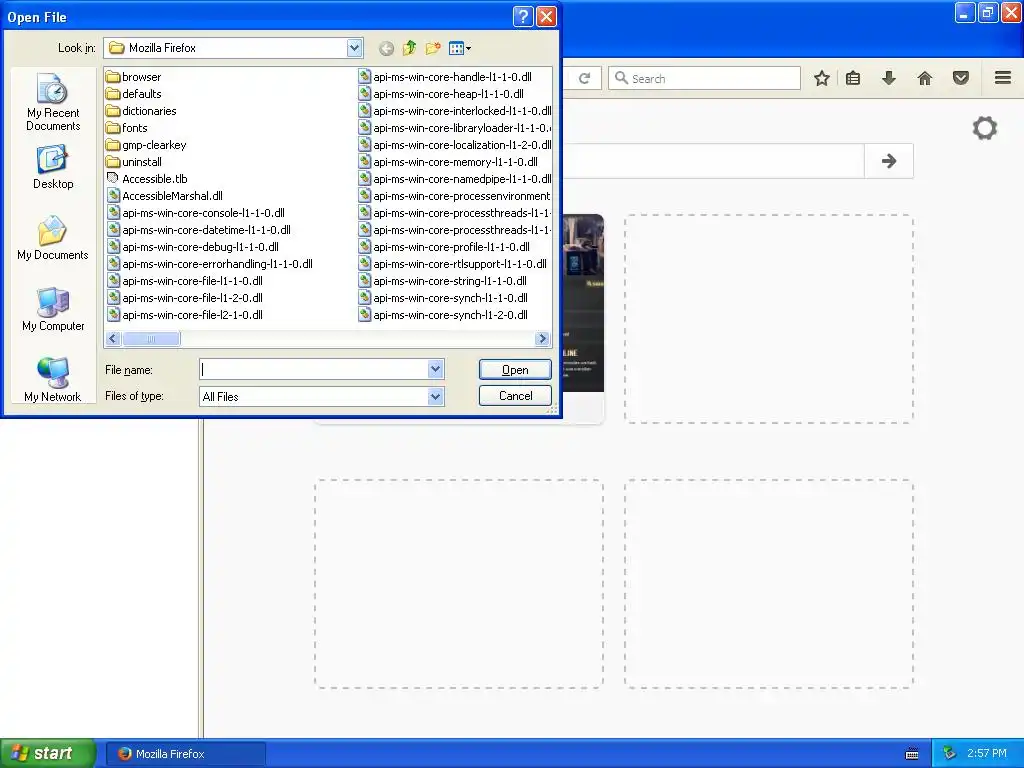Cancel the Open File dialog

point(515,396)
